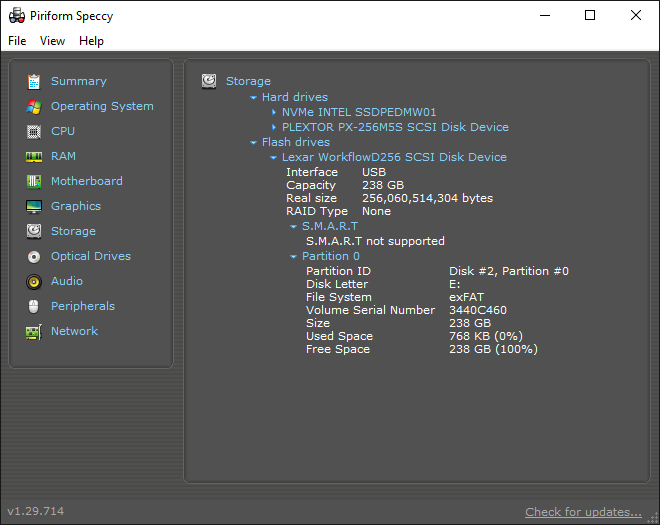Open the View menu
The height and width of the screenshot is (525, 660).
click(x=52, y=41)
